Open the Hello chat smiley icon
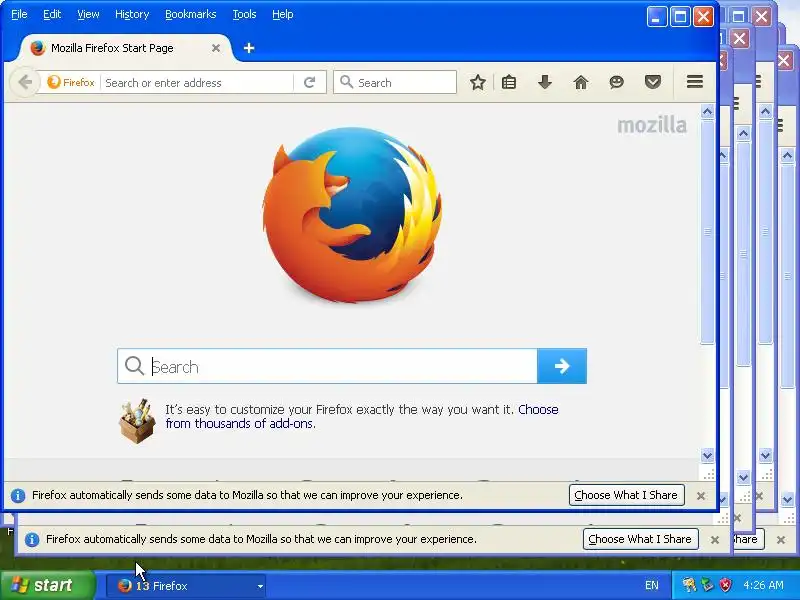800x600 pixels. (616, 82)
